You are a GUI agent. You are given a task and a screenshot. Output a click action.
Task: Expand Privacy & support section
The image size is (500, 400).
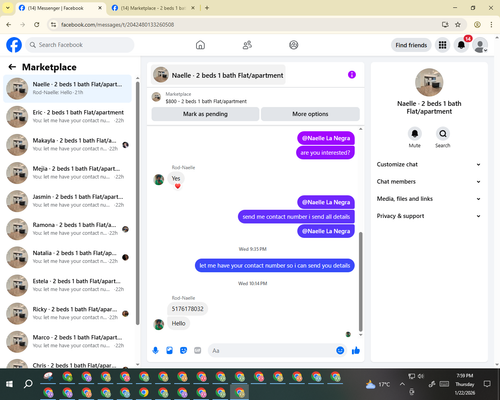click(x=429, y=216)
